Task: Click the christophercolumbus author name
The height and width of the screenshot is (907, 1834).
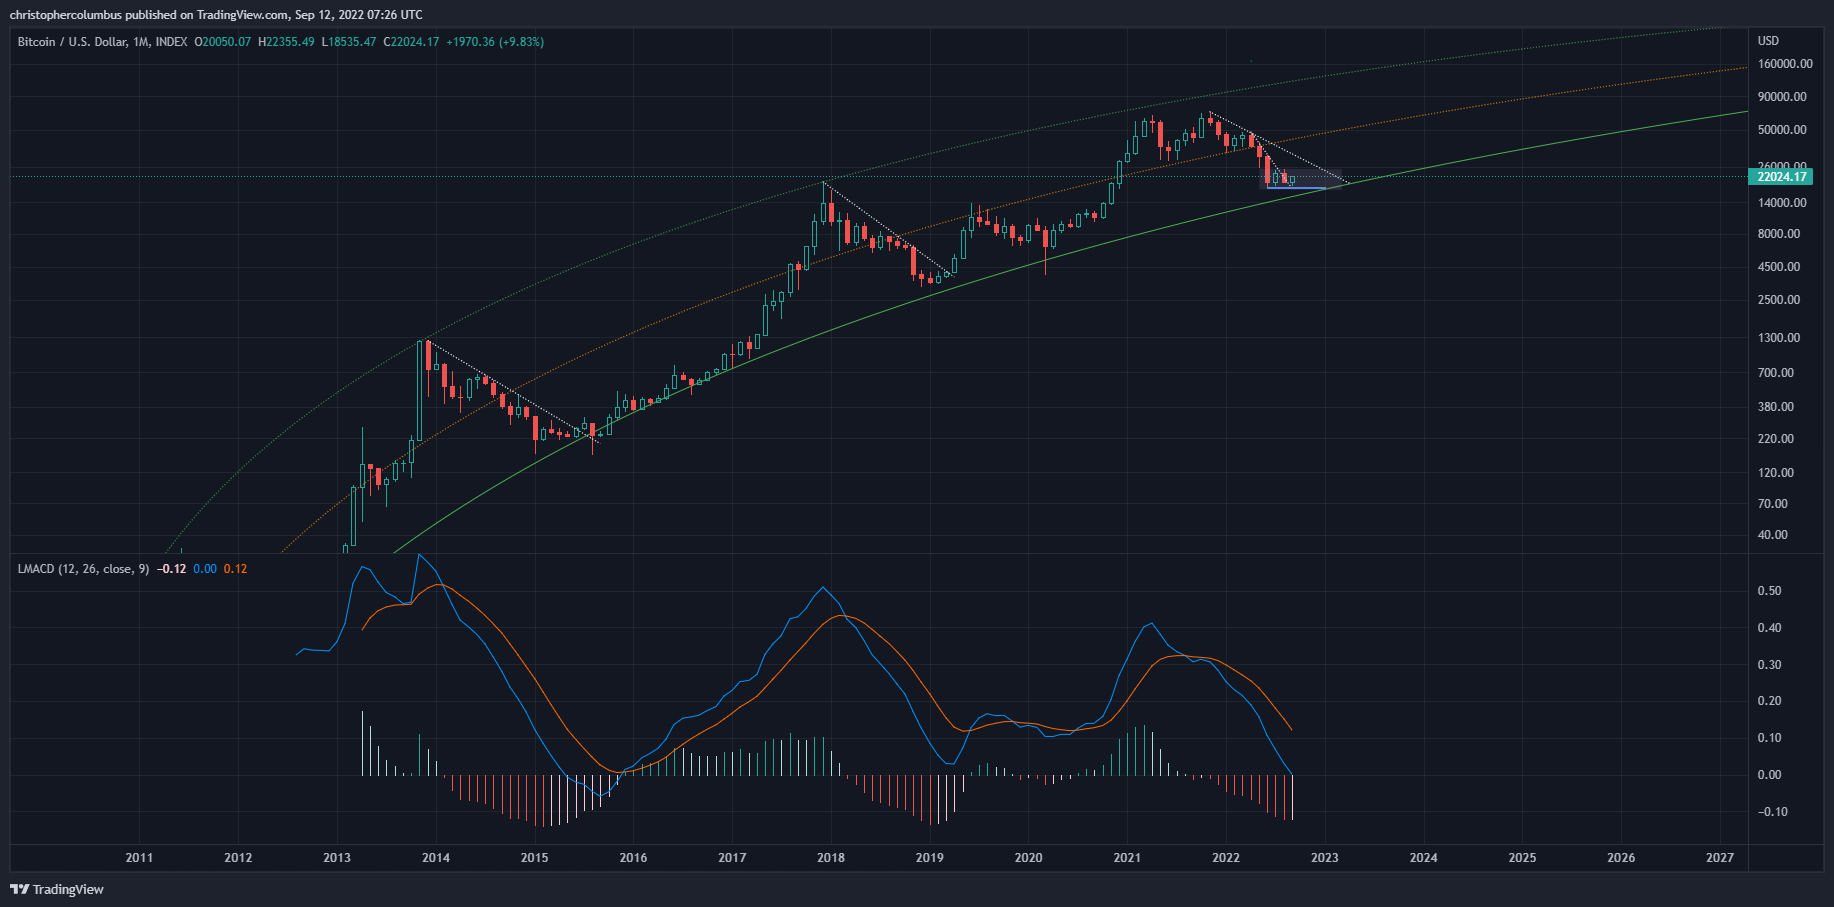Action: (x=65, y=15)
